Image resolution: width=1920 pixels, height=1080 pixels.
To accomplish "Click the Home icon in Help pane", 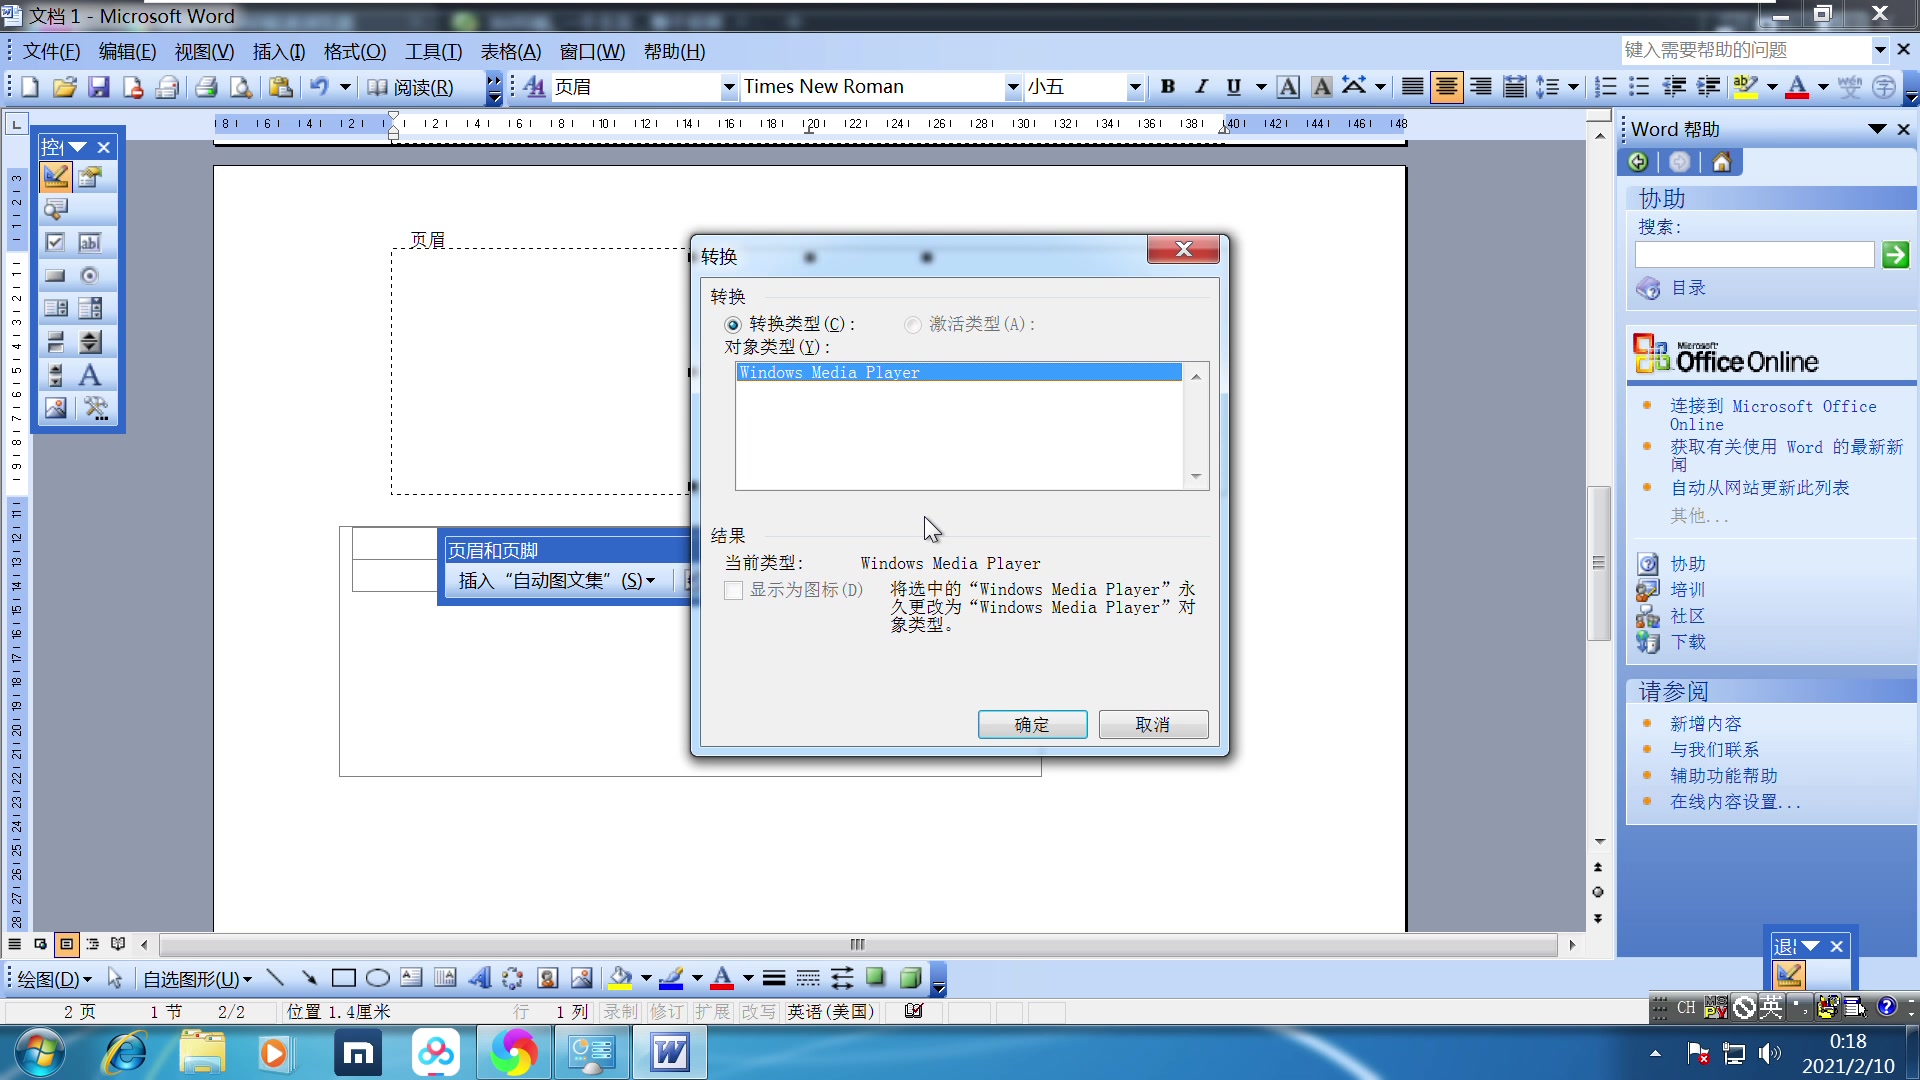I will pyautogui.click(x=1721, y=162).
